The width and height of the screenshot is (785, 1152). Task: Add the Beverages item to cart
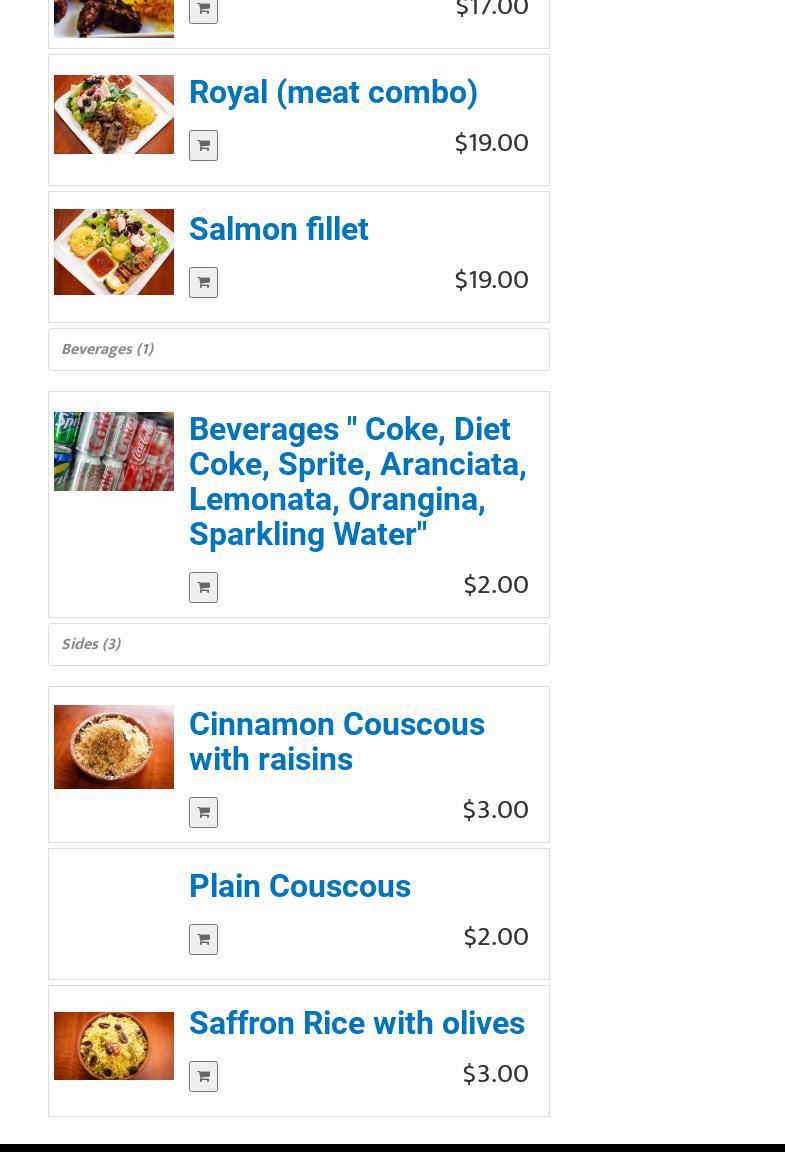[x=203, y=587]
